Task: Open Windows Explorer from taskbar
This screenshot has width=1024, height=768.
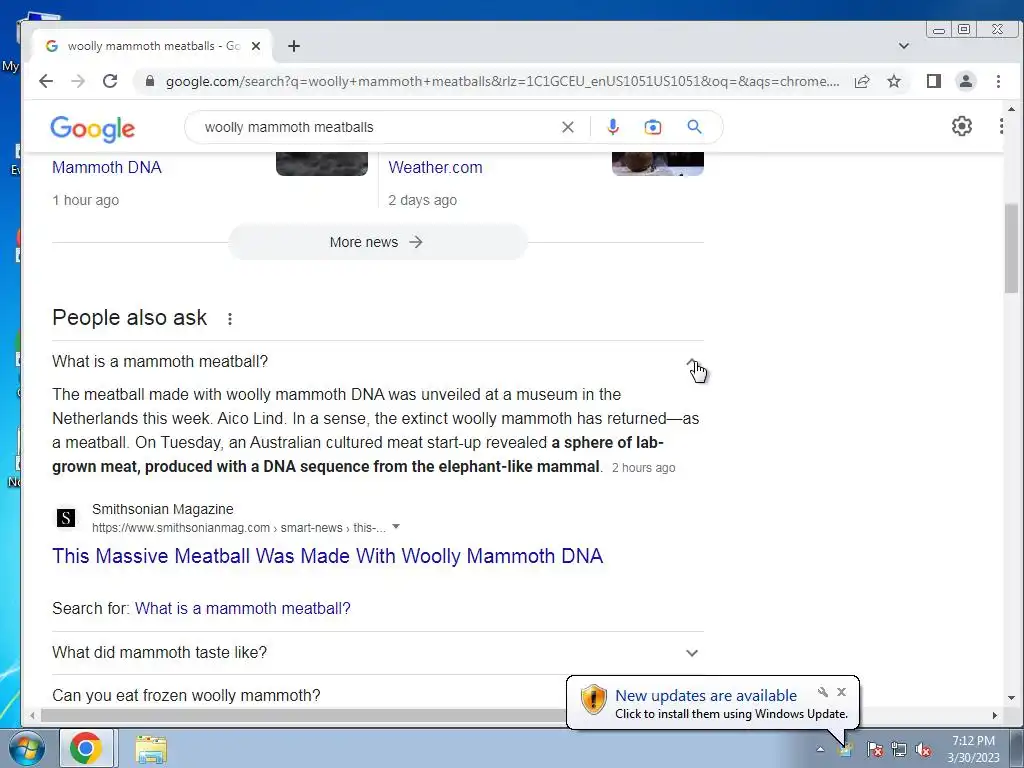Action: [151, 749]
